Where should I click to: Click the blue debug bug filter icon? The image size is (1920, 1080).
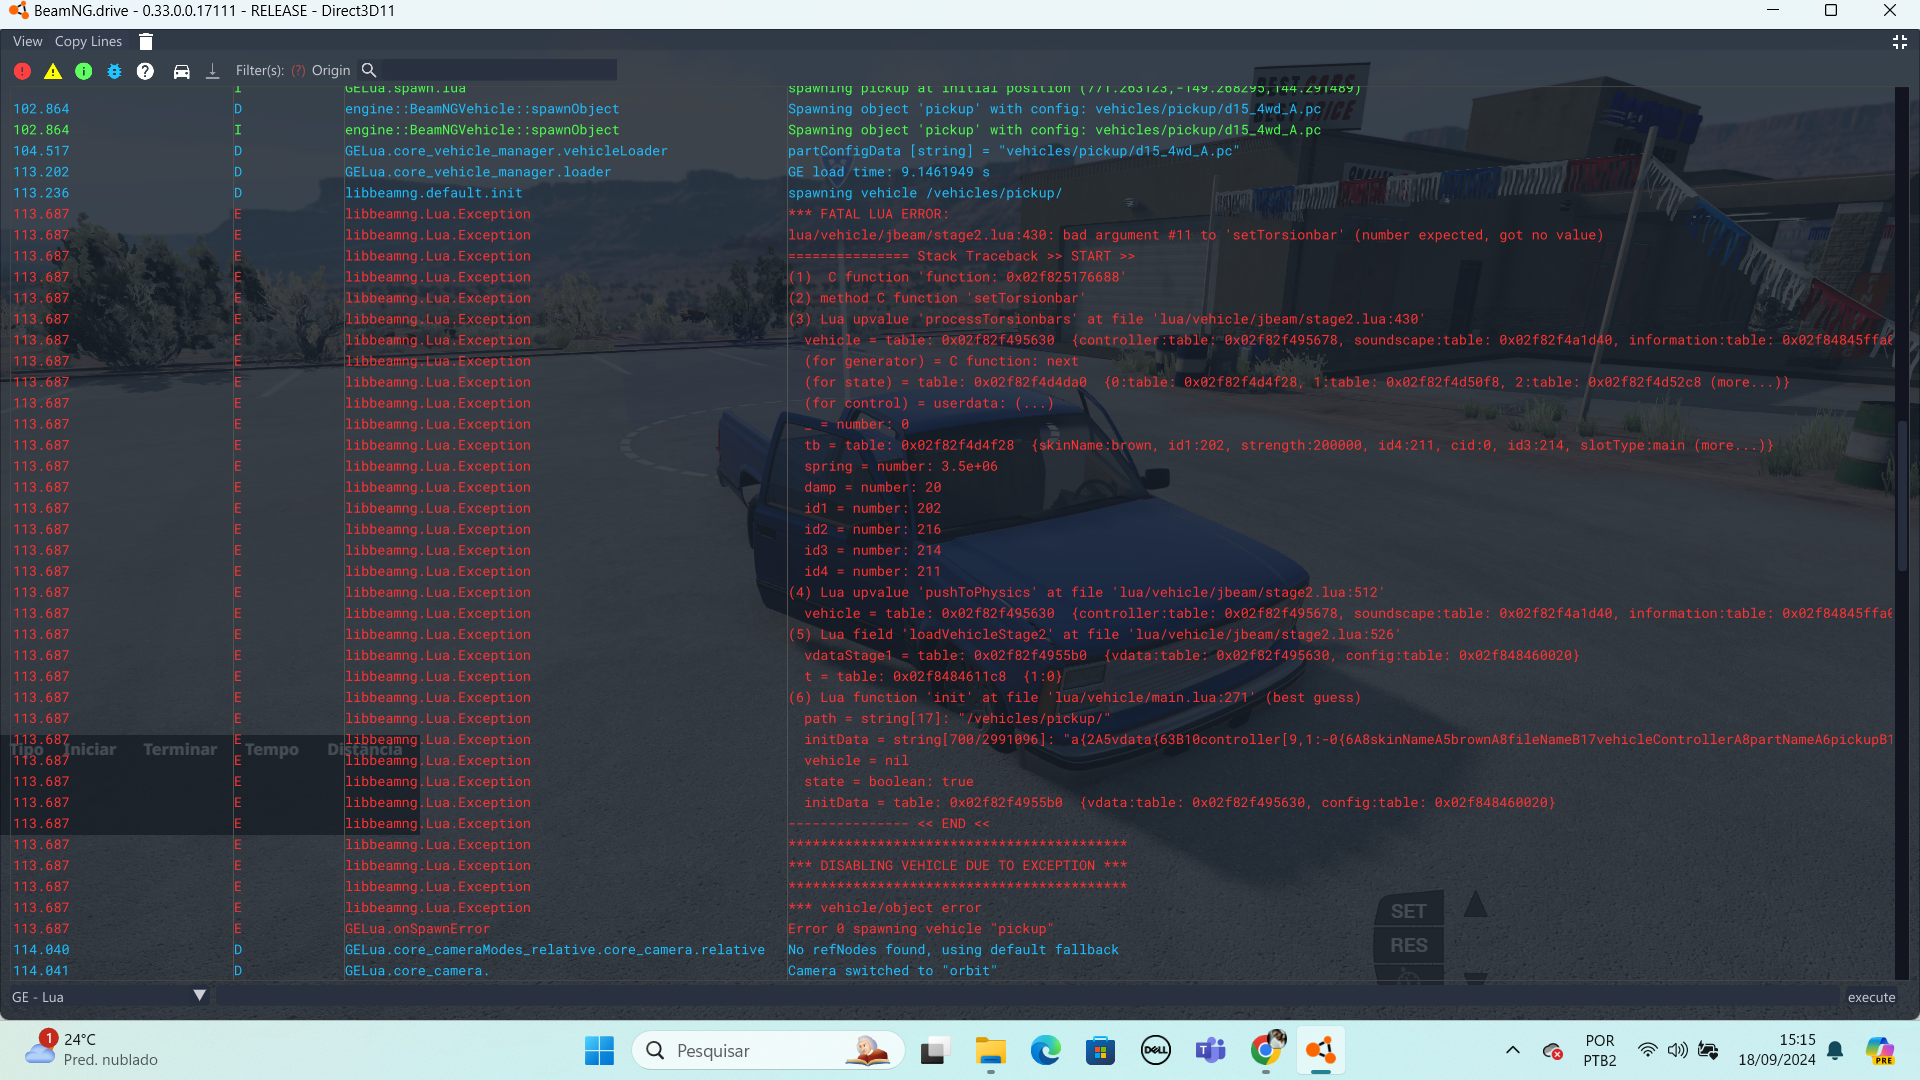[x=114, y=71]
